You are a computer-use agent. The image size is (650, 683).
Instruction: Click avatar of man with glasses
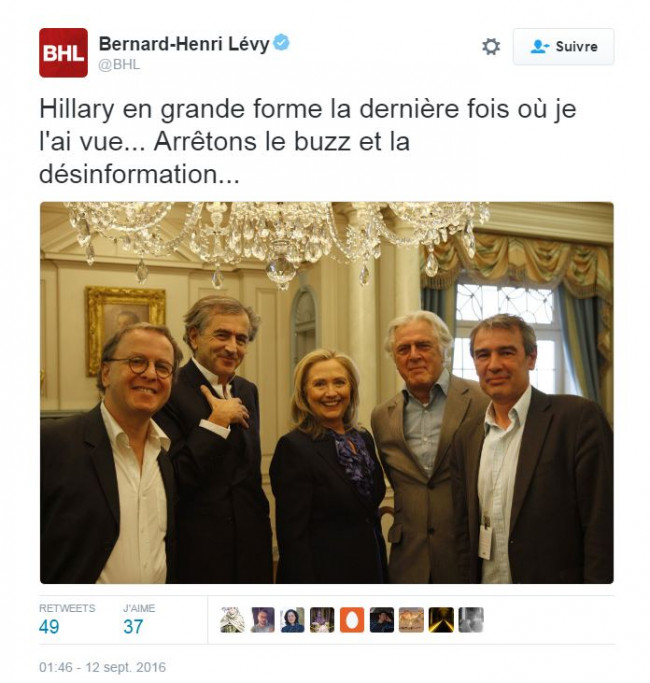tap(263, 619)
